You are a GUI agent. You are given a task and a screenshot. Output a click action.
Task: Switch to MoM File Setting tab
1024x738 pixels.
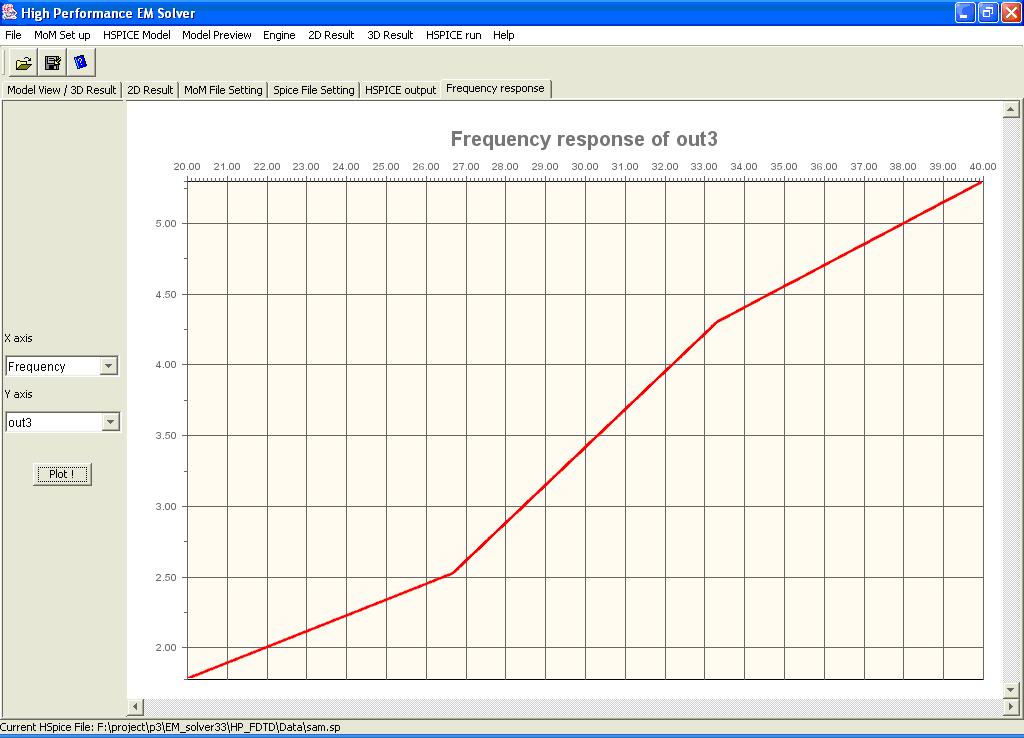tap(223, 90)
